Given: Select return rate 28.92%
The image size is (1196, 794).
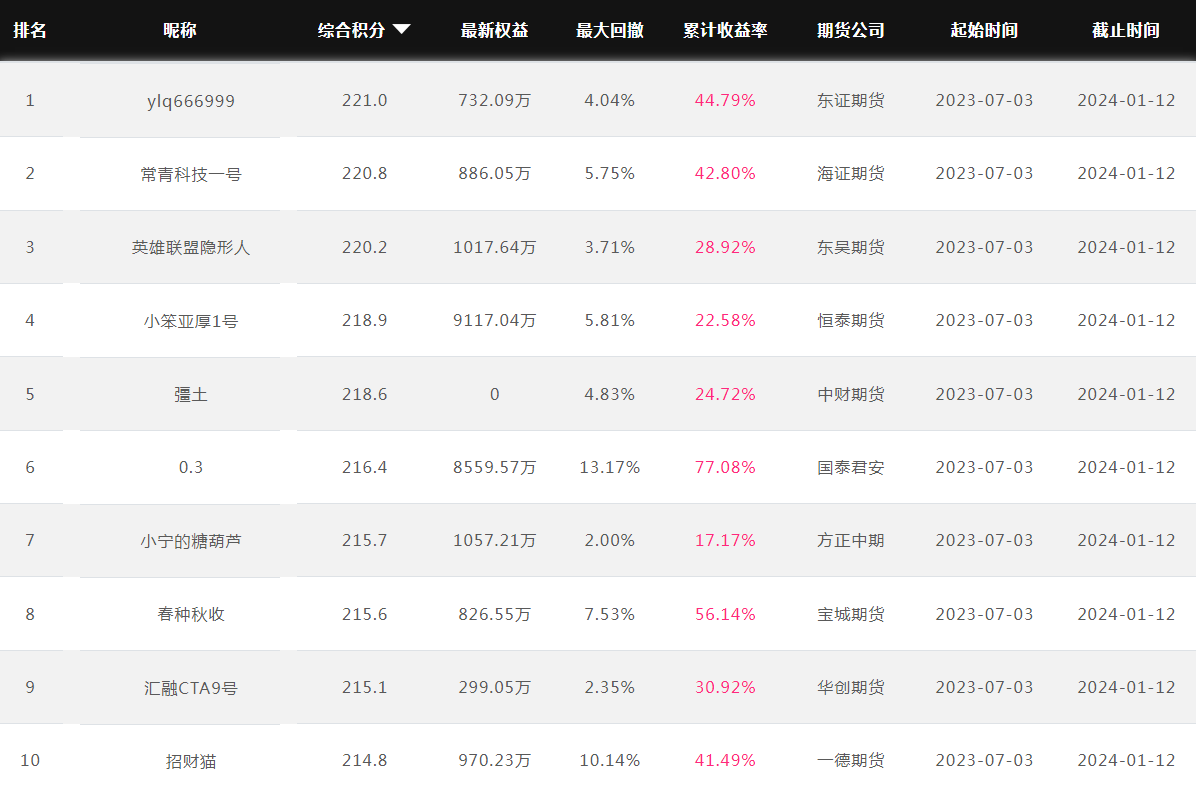Looking at the screenshot, I should coord(725,247).
